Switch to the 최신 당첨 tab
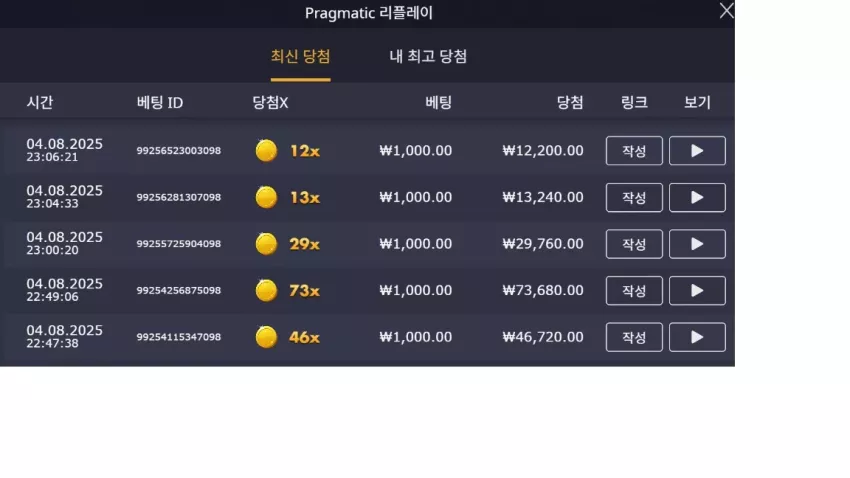This screenshot has height=478, width=850. click(300, 56)
